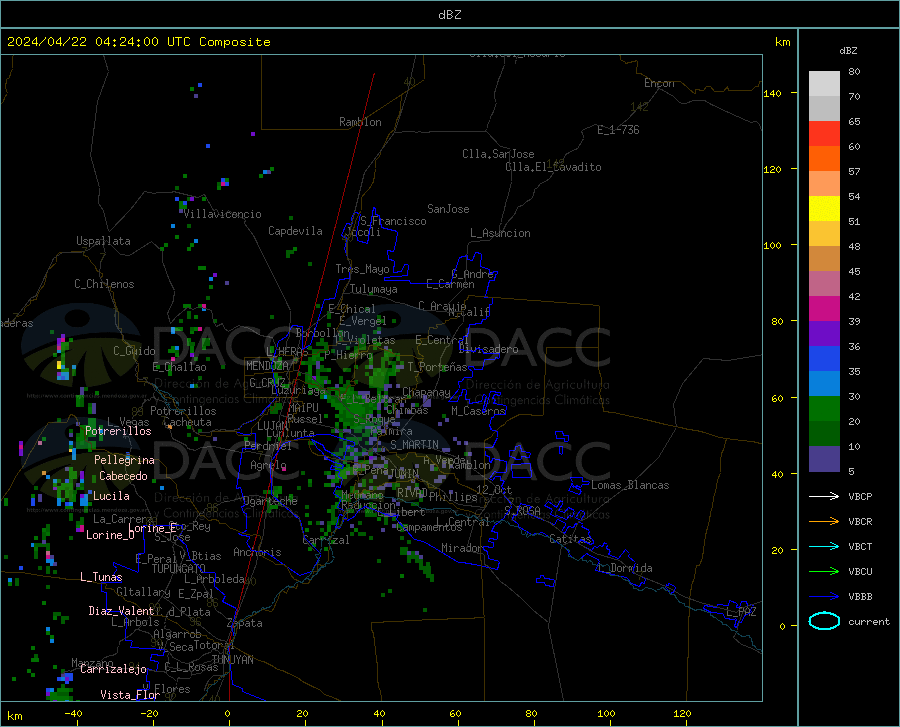Click the 'Divisadero' map label

(488, 349)
